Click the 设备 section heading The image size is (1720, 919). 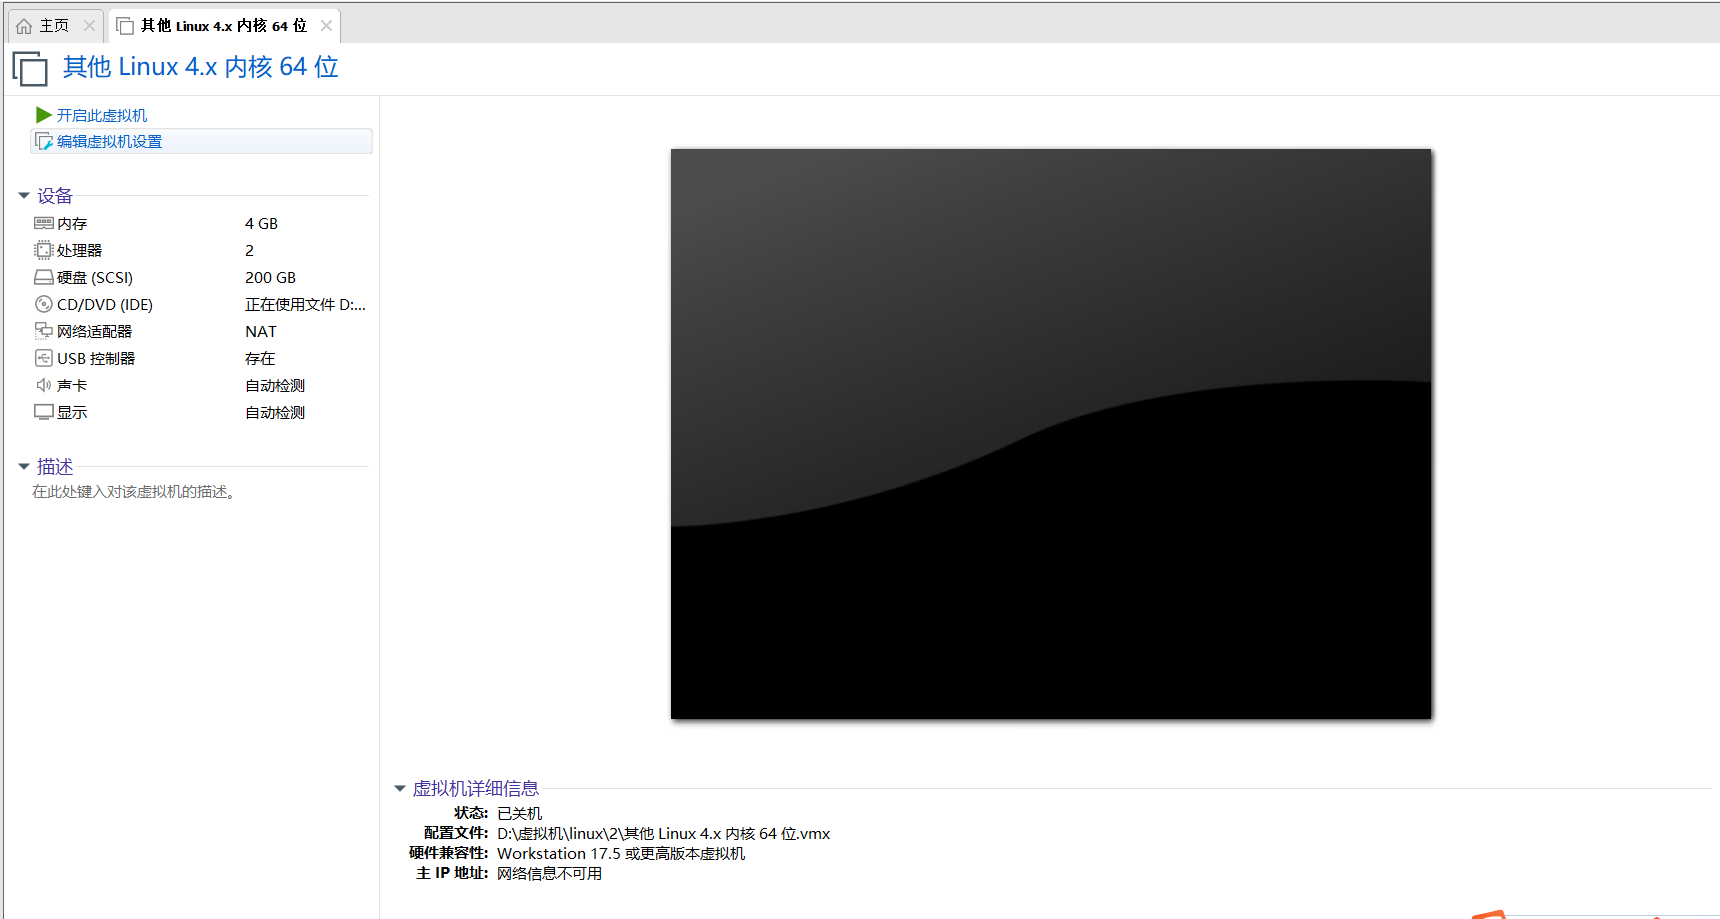click(55, 196)
